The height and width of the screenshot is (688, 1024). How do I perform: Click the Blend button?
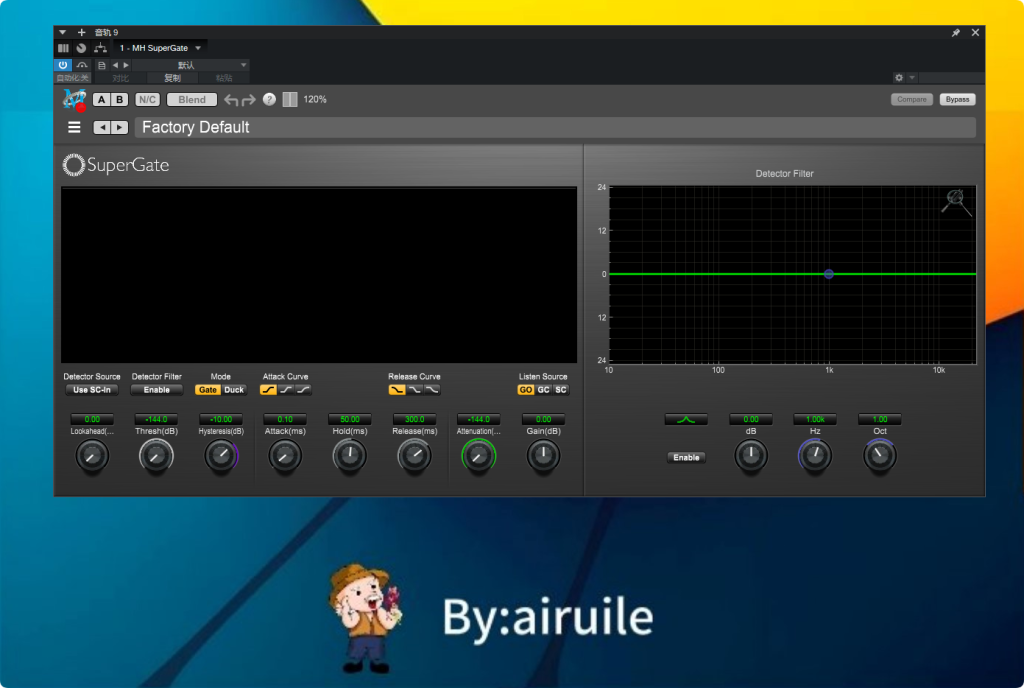192,99
